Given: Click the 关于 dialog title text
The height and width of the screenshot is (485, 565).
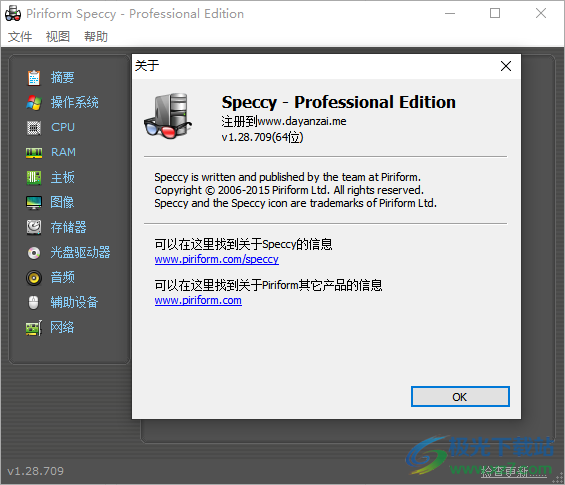Looking at the screenshot, I should (147, 66).
